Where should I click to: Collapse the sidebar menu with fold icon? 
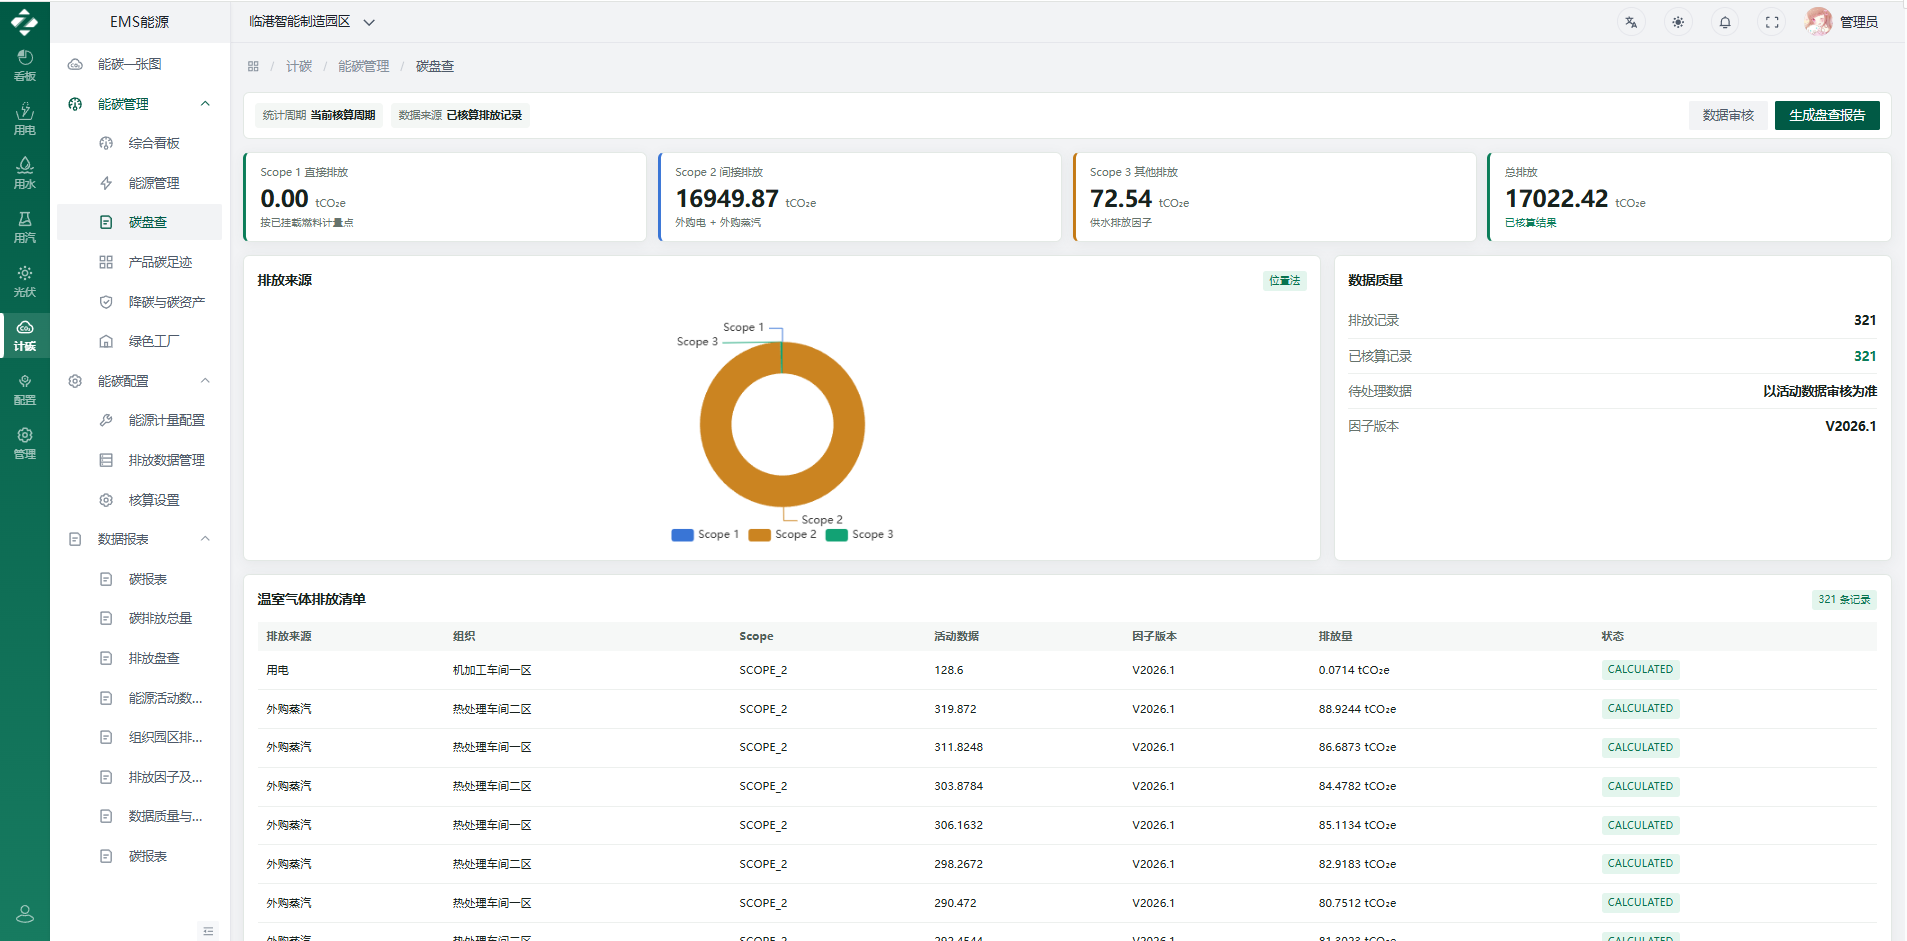coord(208,931)
